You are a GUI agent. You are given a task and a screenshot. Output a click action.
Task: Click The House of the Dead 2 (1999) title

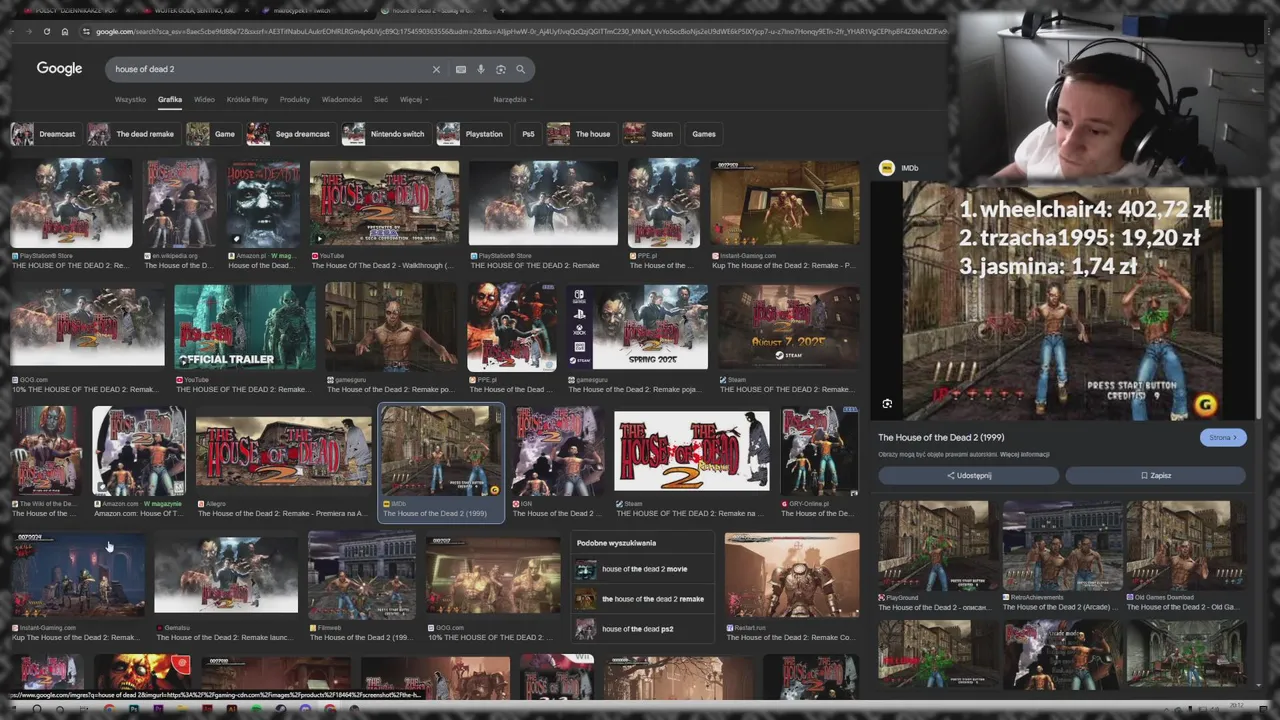941,437
